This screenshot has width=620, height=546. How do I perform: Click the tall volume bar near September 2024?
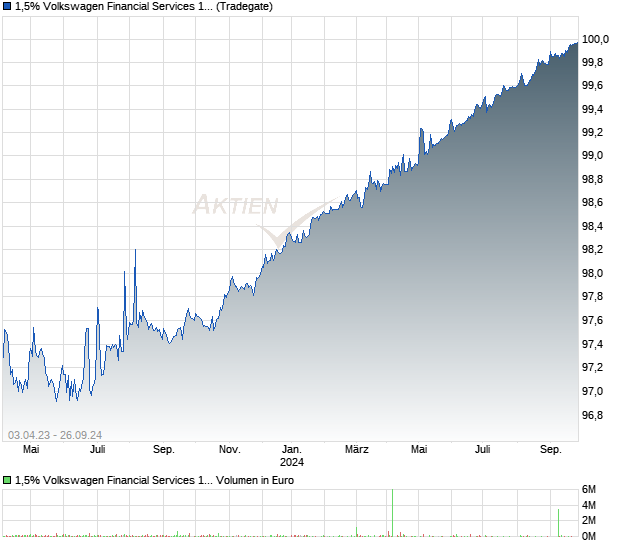point(558,520)
